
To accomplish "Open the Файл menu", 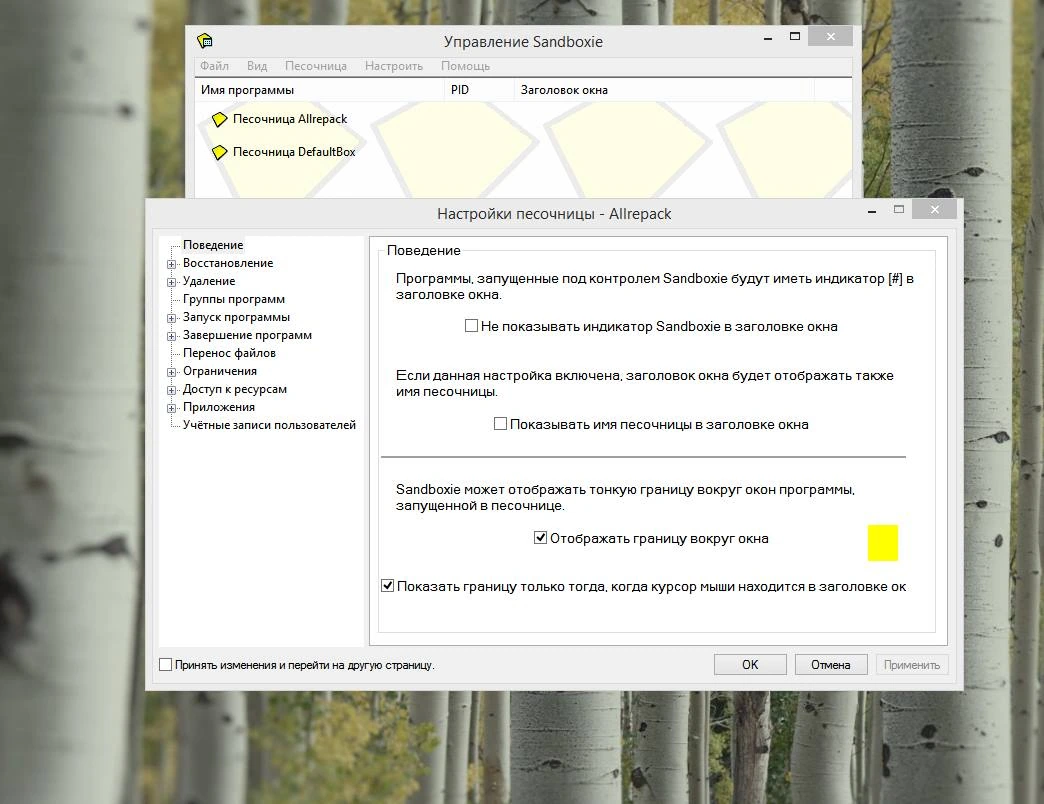I will point(214,66).
